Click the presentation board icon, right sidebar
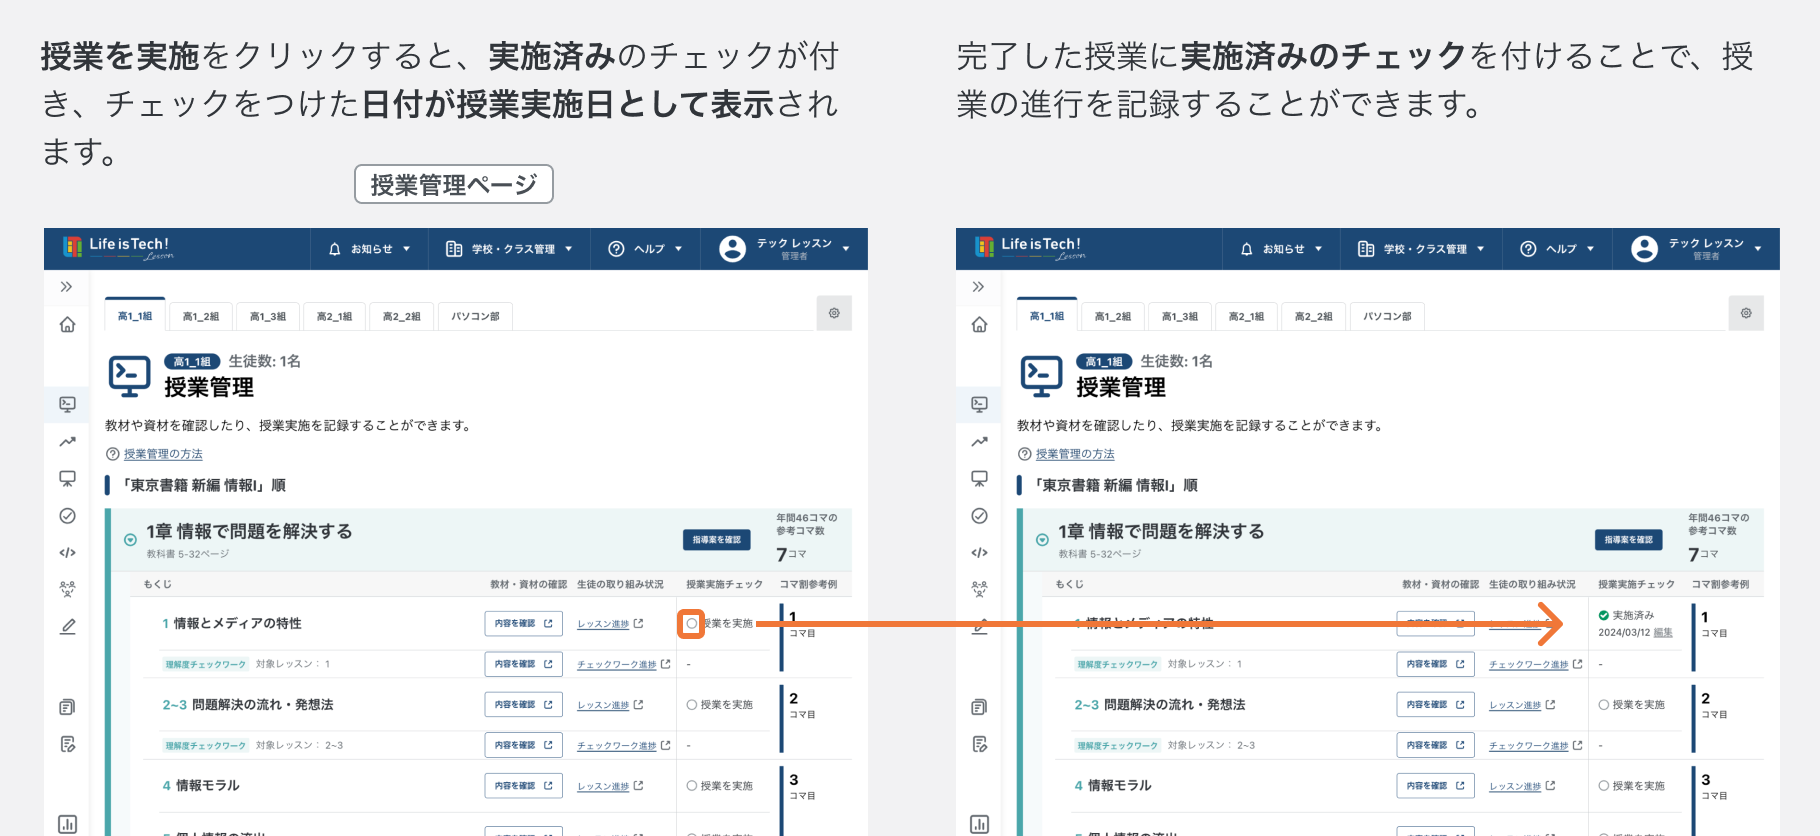The image size is (1820, 836). tap(979, 479)
